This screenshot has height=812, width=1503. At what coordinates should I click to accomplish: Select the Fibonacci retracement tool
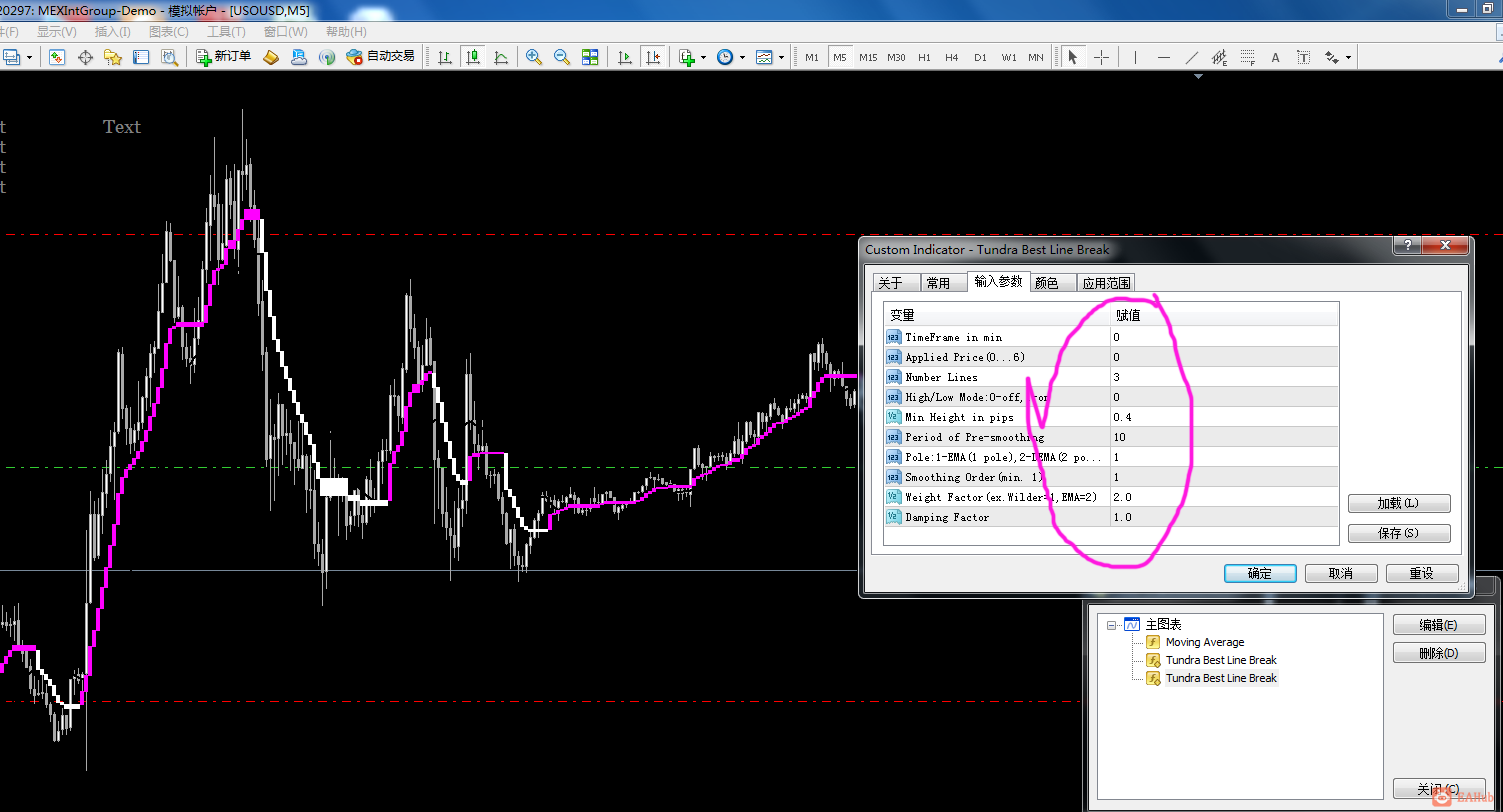(1248, 57)
